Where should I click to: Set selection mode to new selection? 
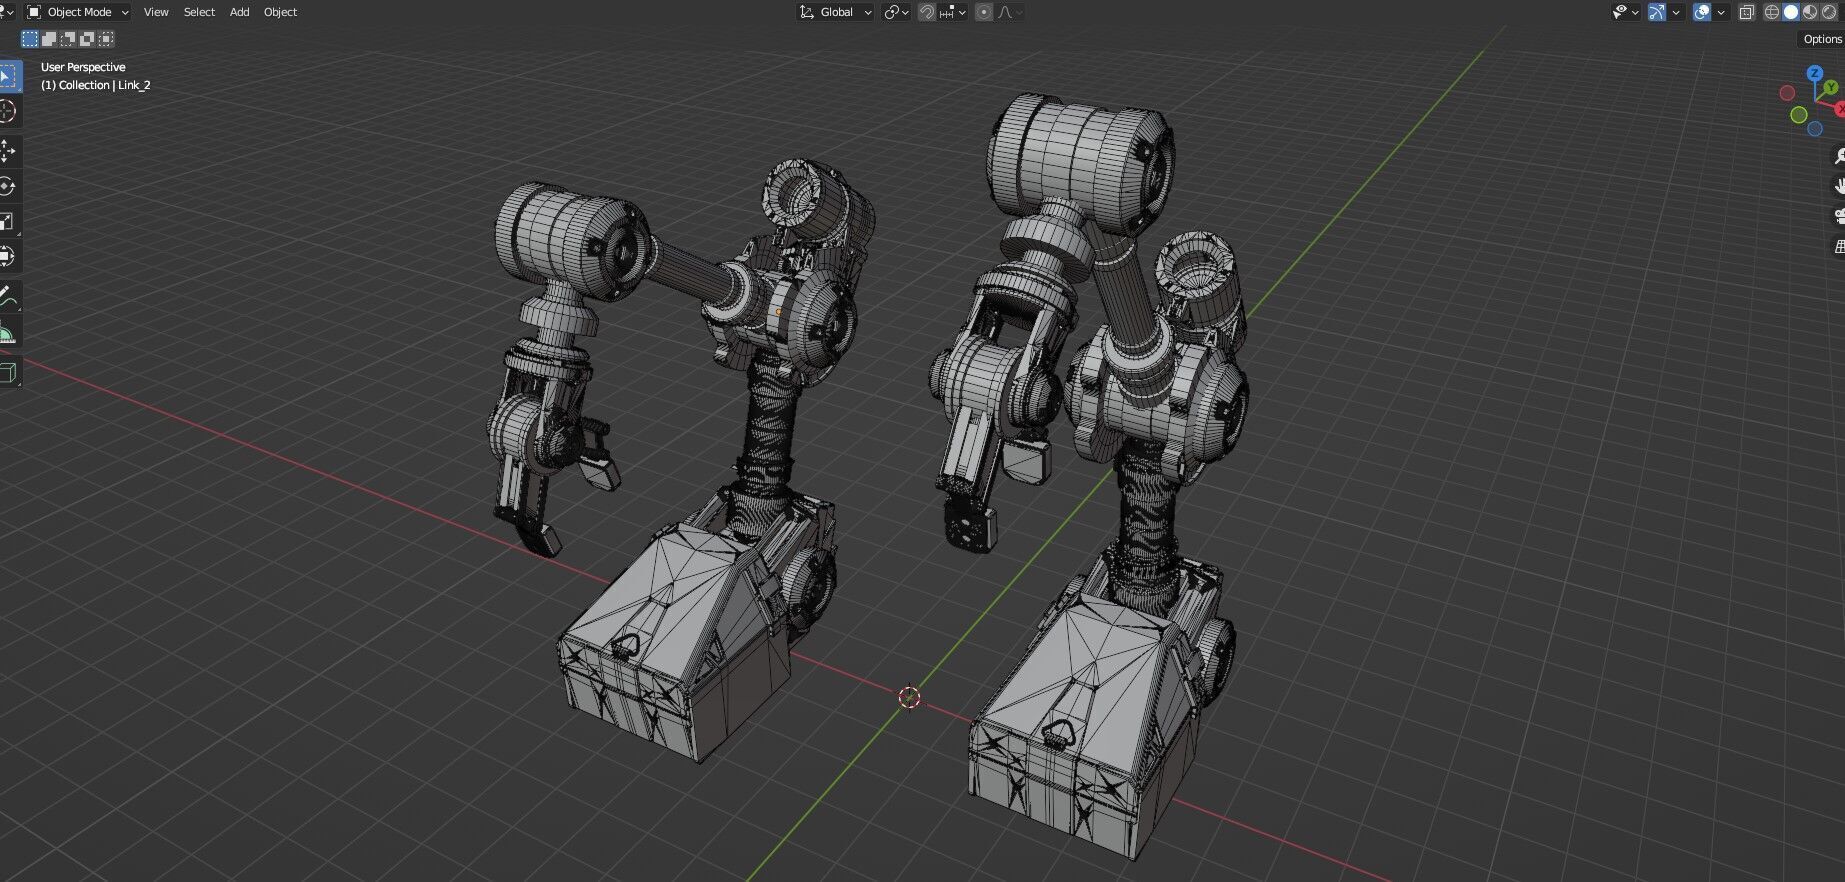30,39
